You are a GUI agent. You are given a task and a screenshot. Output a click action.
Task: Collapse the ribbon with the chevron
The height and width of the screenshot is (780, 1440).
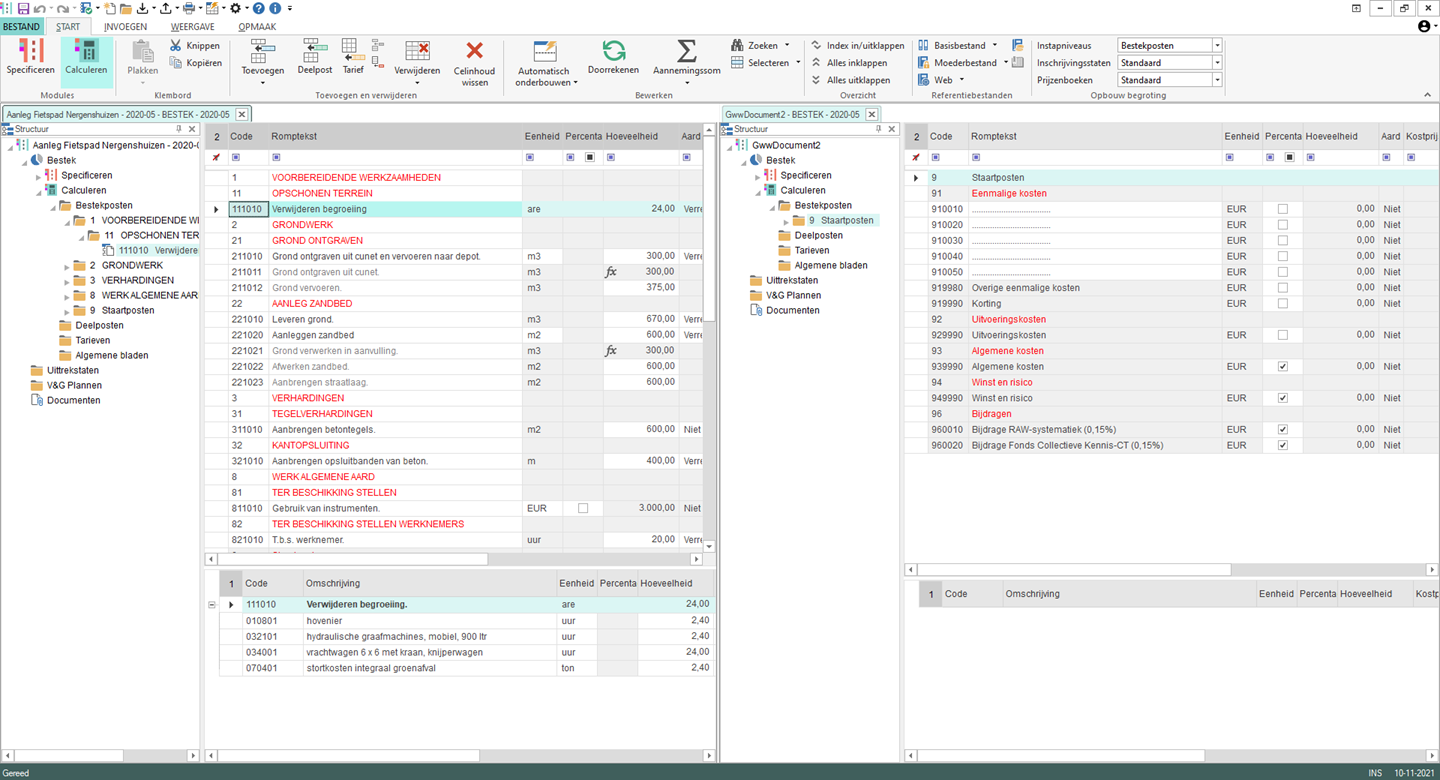(1427, 95)
